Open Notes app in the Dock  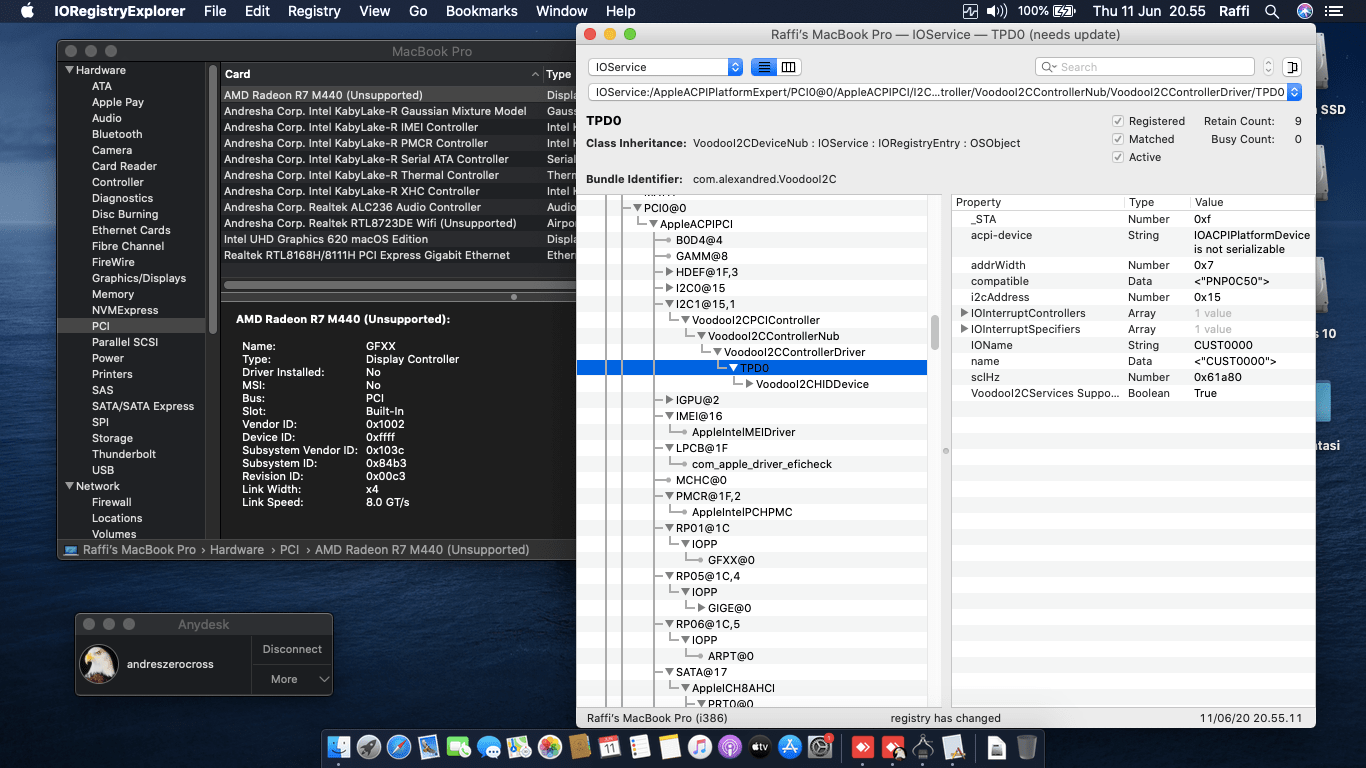click(x=670, y=746)
